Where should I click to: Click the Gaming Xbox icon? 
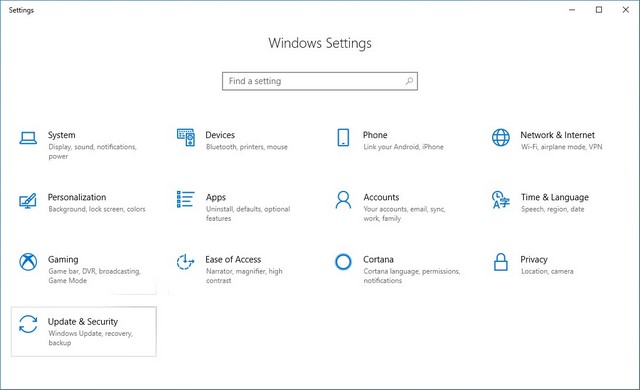pos(28,262)
